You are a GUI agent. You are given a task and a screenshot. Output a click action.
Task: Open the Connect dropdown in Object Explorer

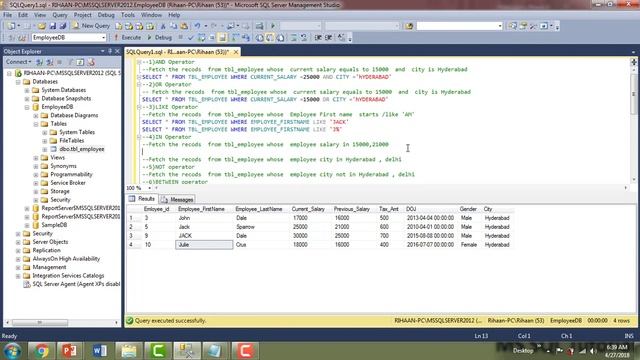coord(18,62)
